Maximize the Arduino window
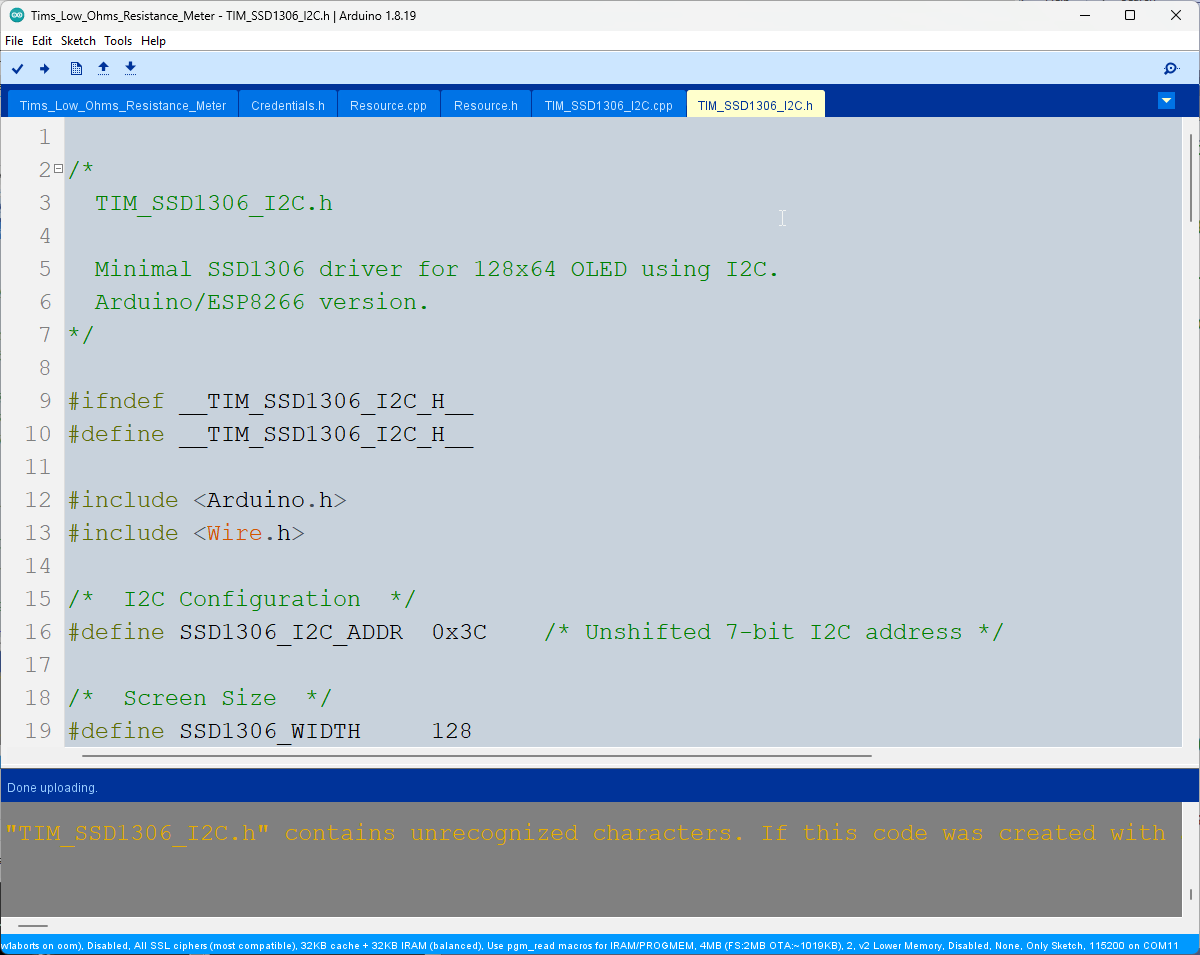This screenshot has height=955, width=1200. [x=1130, y=15]
